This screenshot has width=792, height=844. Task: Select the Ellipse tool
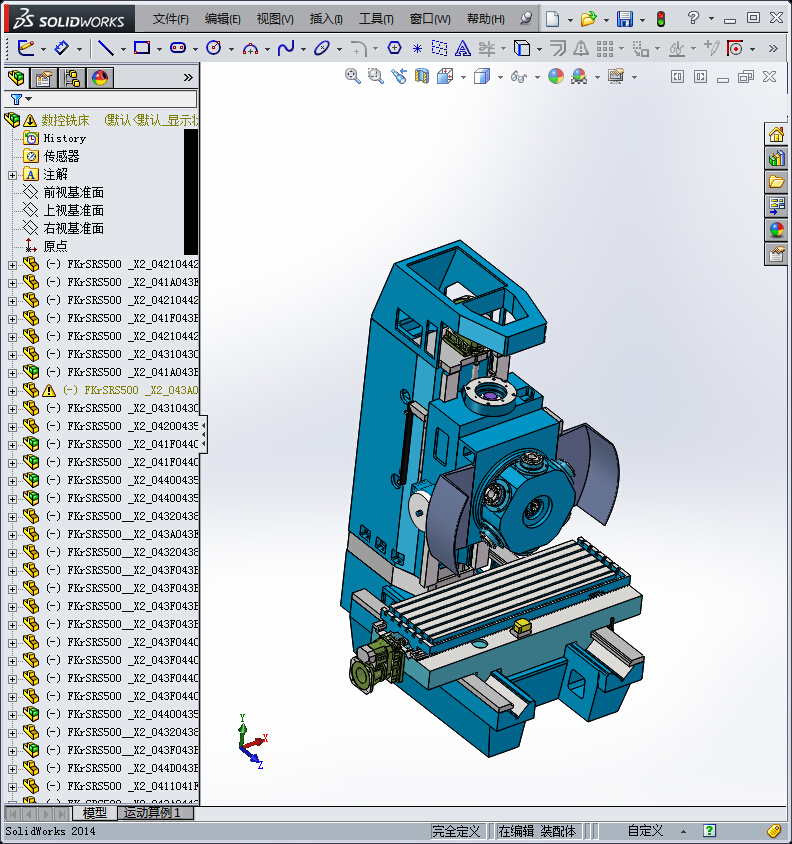pos(321,48)
